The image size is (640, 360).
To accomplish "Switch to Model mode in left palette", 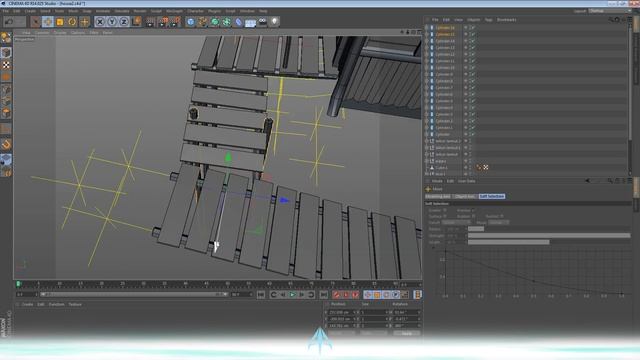I will [6, 52].
